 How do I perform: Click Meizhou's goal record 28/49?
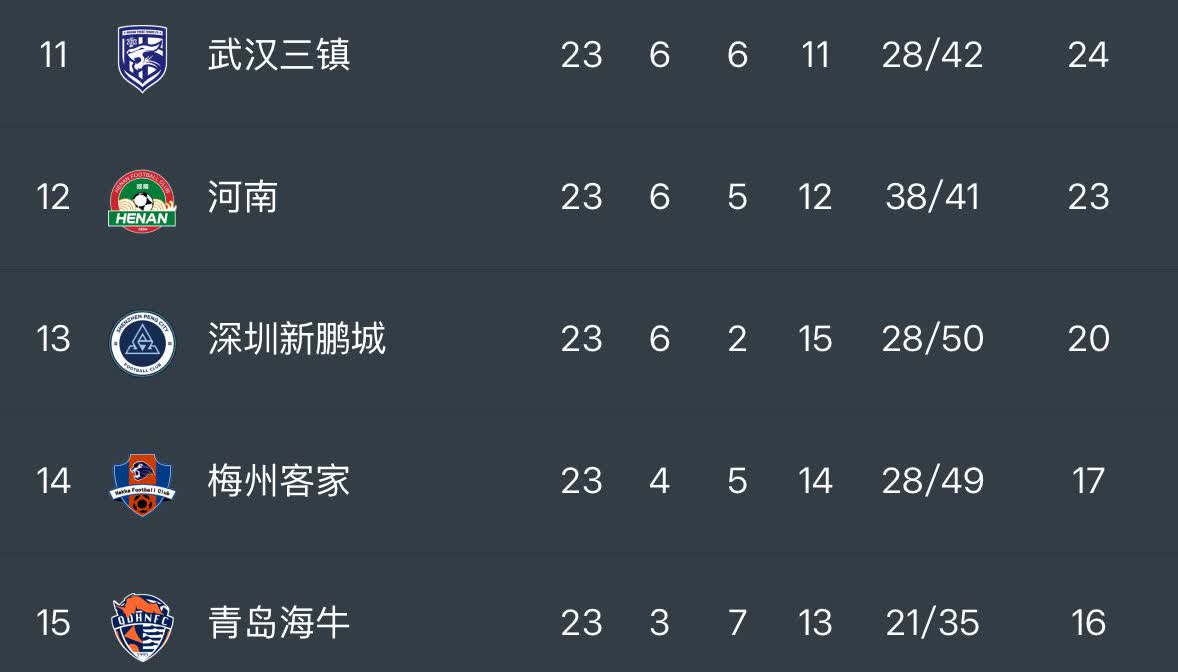click(x=932, y=481)
